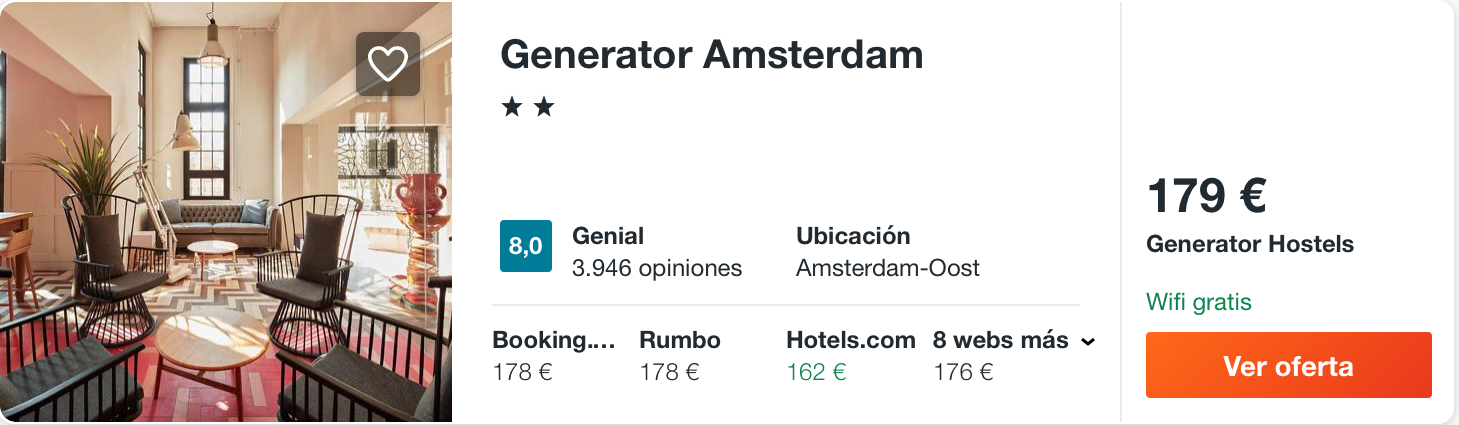The width and height of the screenshot is (1459, 425).
Task: Click the 178 € price under Booking.com
Action: 522,372
